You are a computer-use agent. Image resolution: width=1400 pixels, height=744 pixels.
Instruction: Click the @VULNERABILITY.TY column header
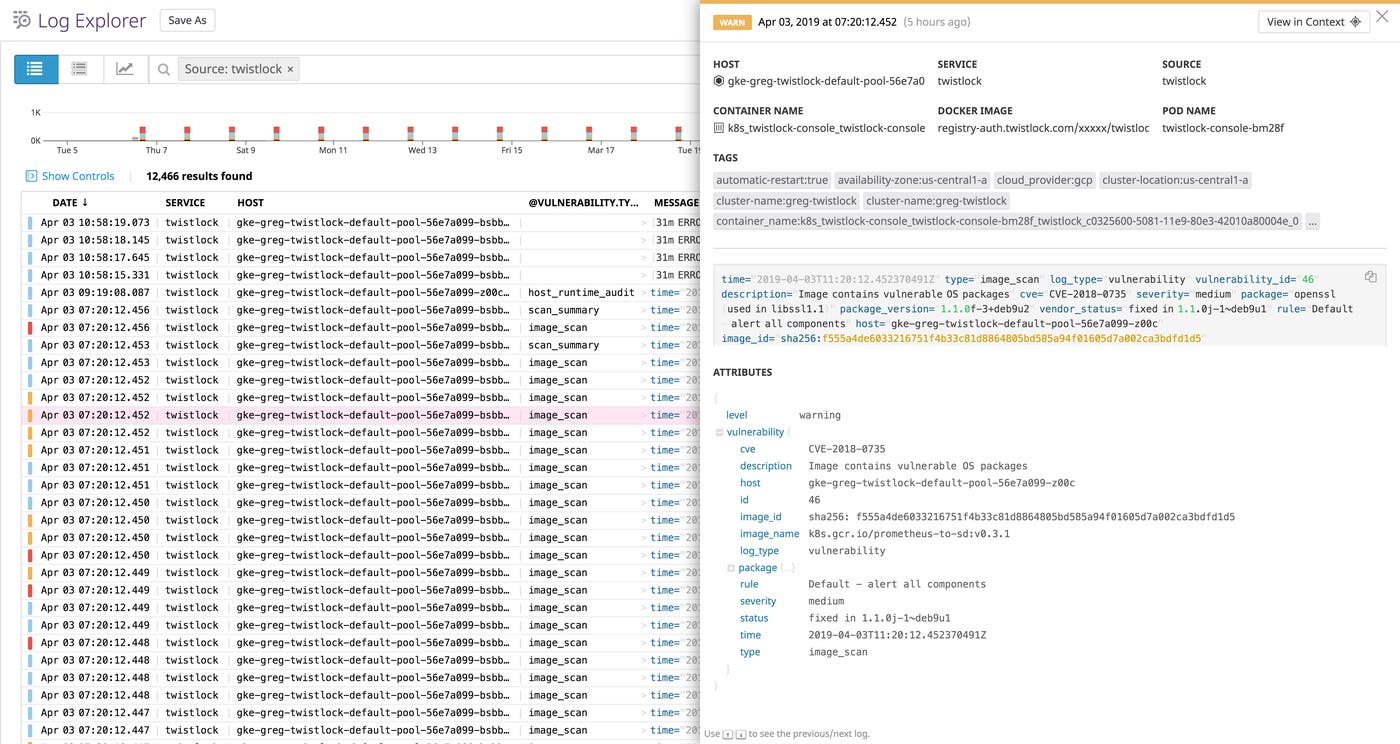point(583,203)
